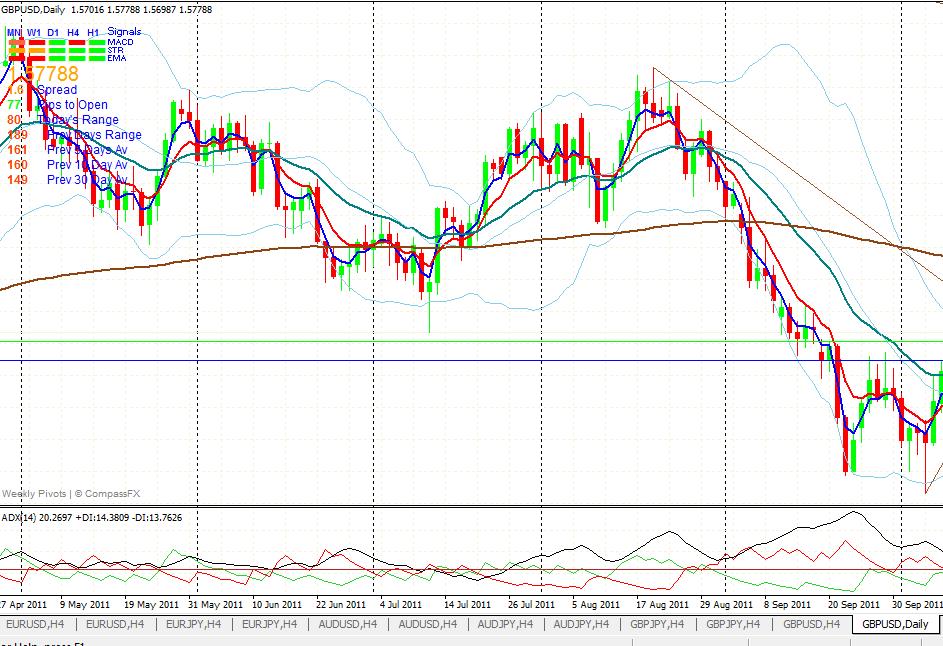Toggle the W1 timeframe header

[33, 32]
